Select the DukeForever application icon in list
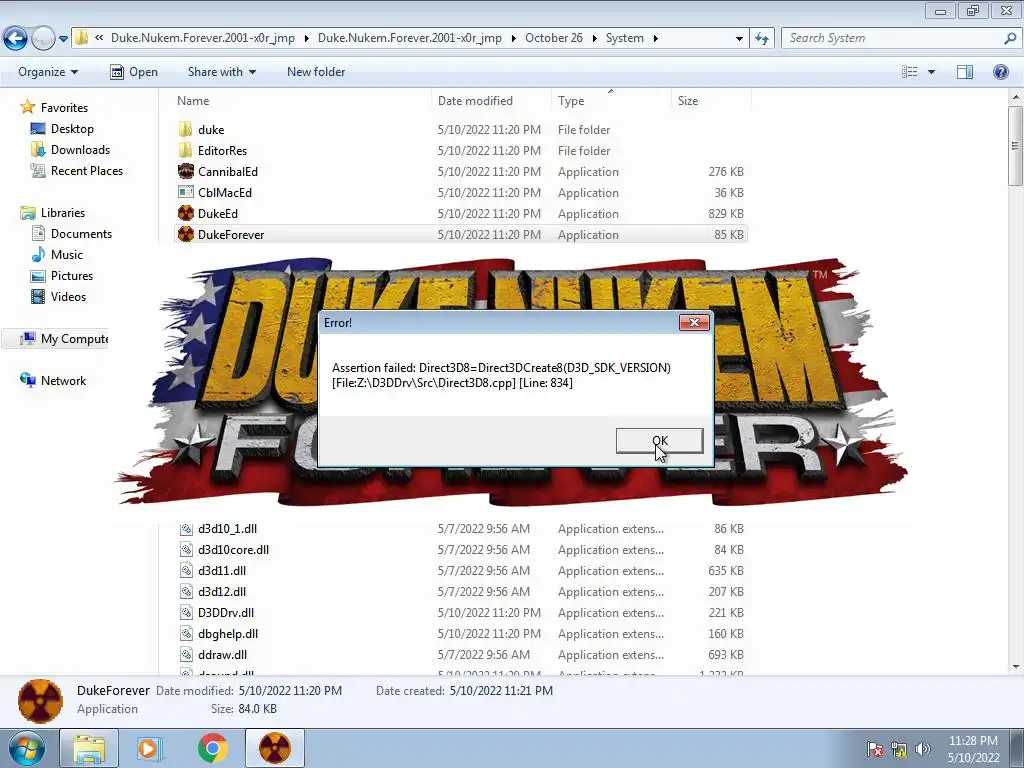The image size is (1024, 768). [x=186, y=234]
